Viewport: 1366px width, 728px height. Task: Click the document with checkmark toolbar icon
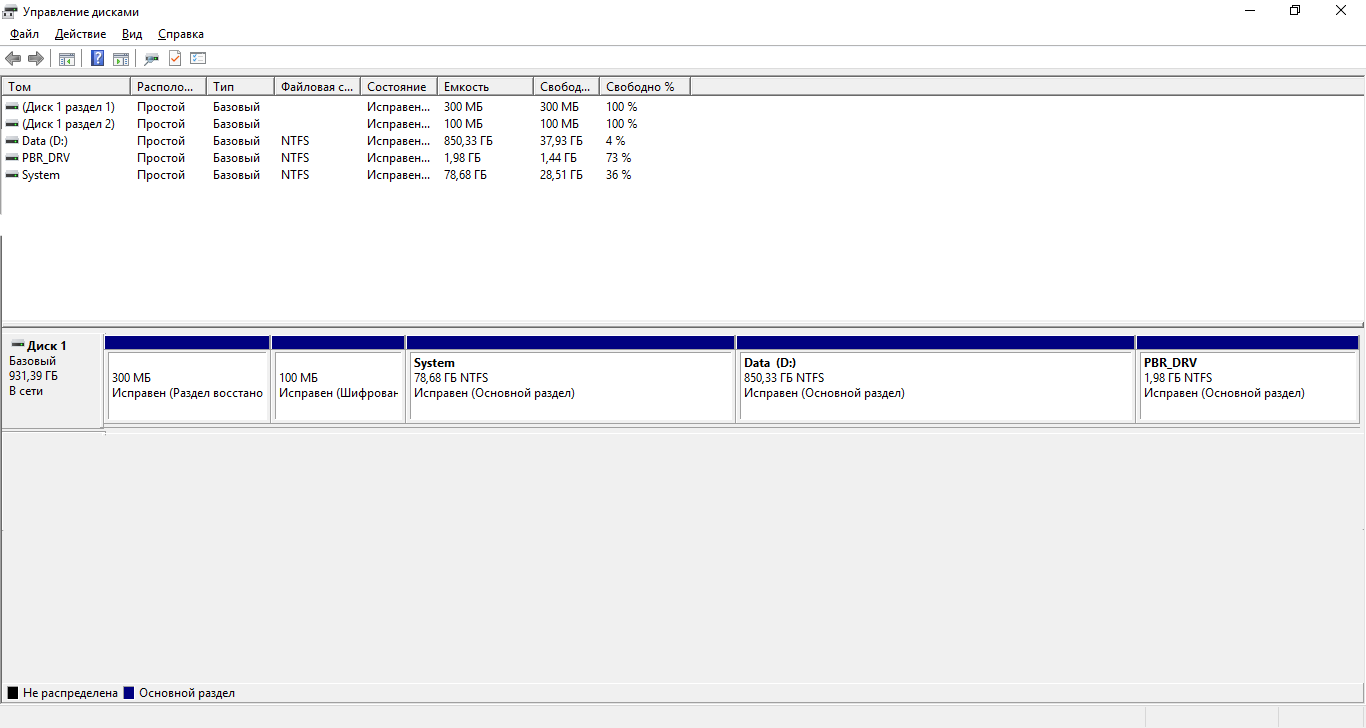pyautogui.click(x=175, y=58)
